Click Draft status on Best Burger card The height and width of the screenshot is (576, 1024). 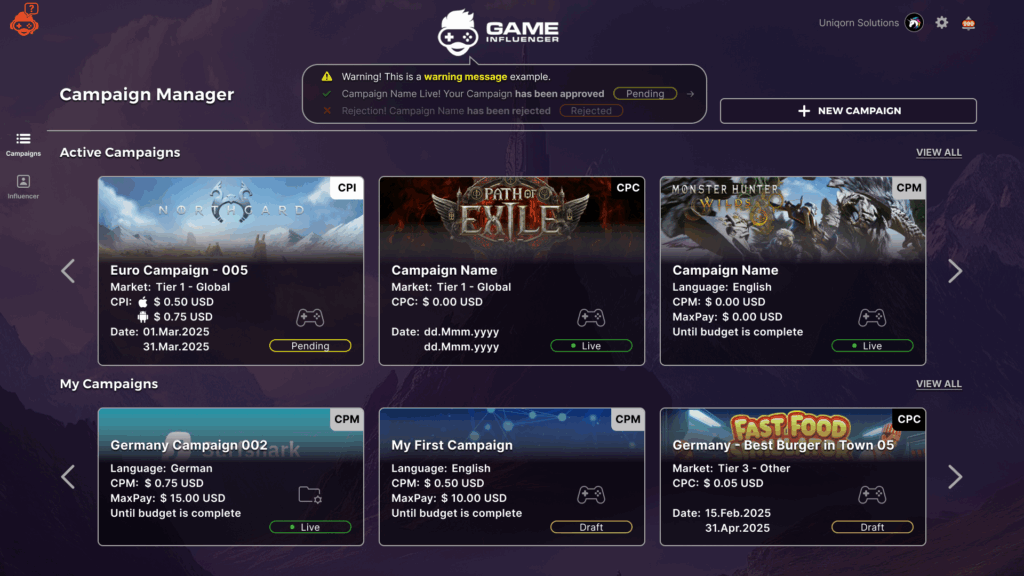pyautogui.click(x=872, y=527)
